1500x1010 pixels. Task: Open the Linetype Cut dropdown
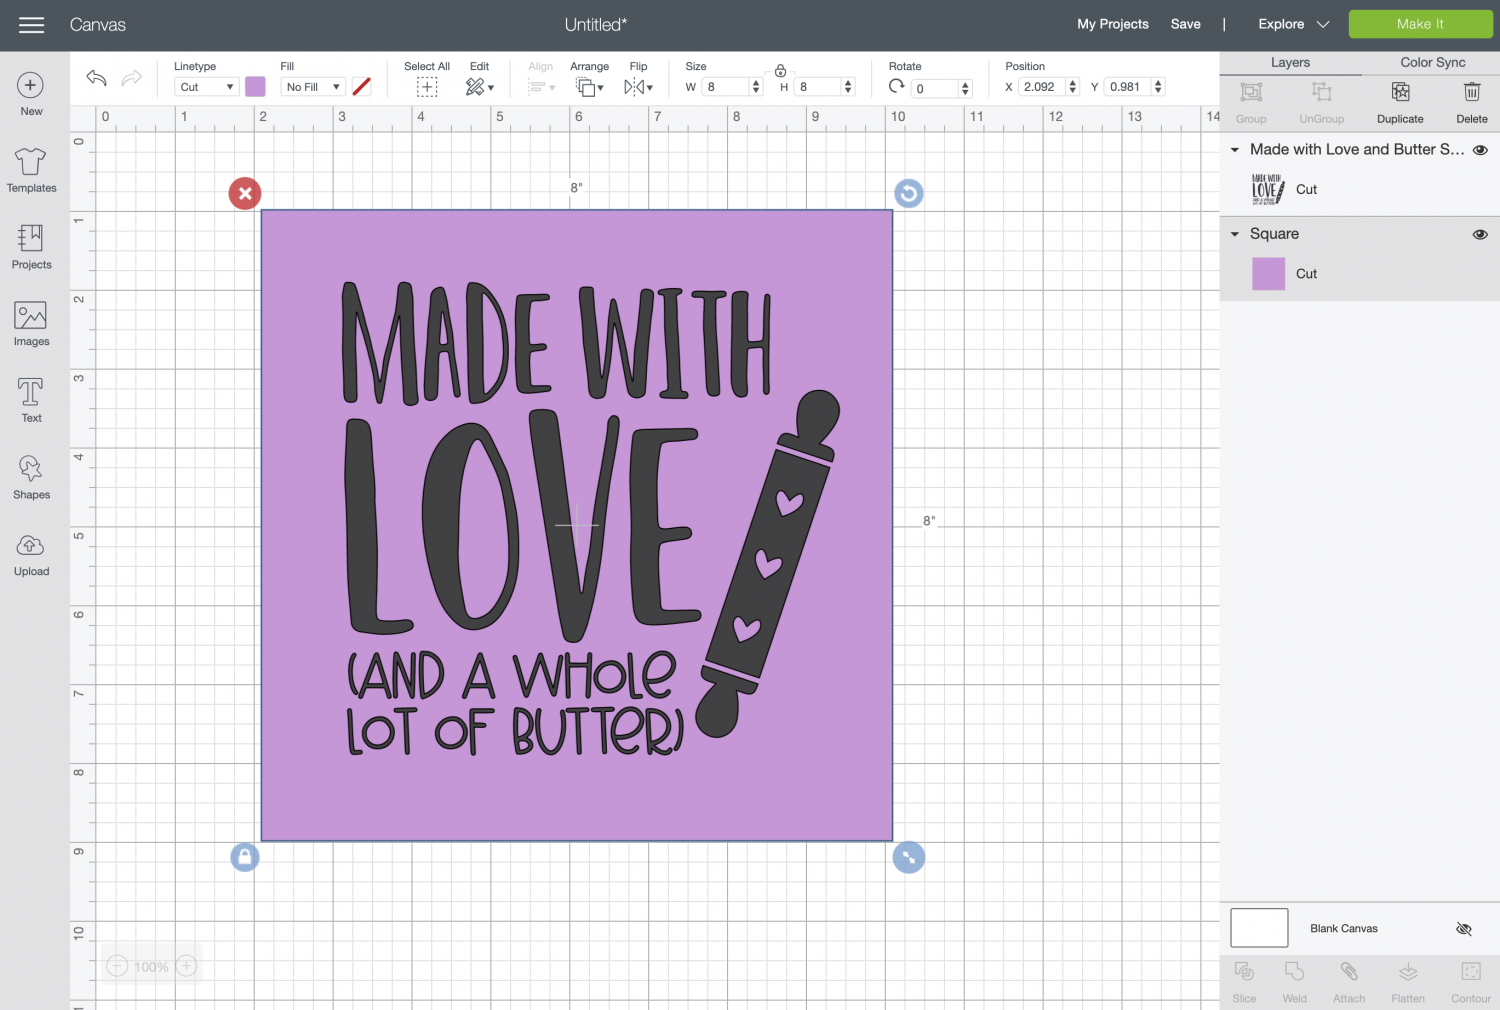206,87
